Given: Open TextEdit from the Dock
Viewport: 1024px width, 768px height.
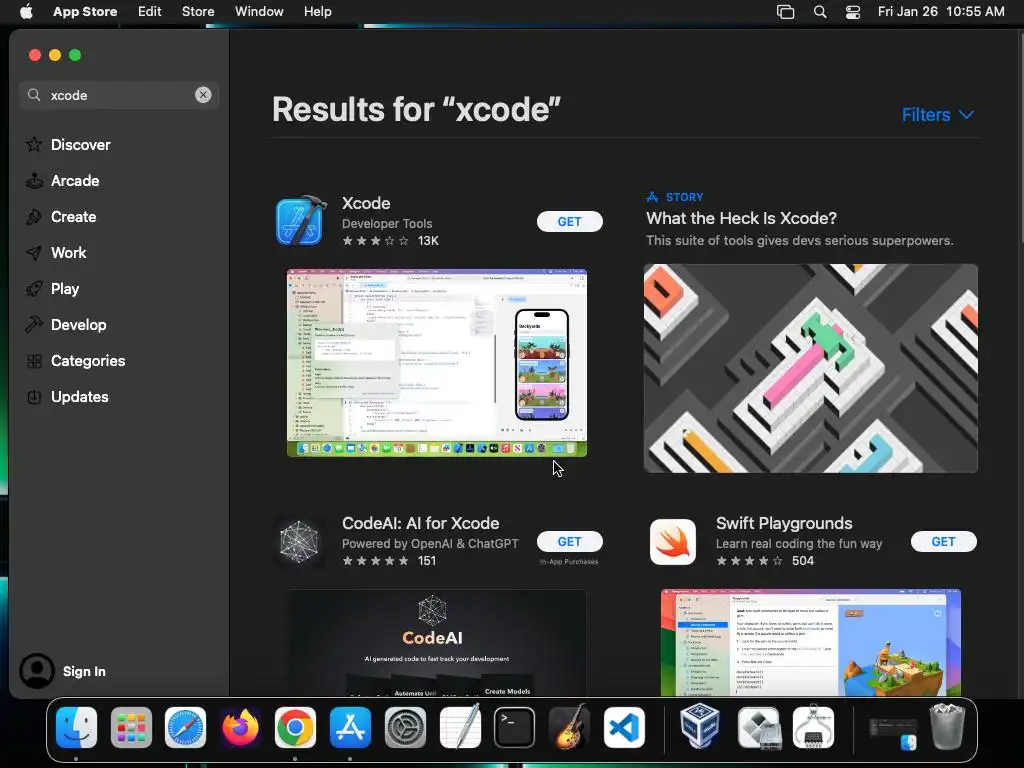Looking at the screenshot, I should click(x=460, y=727).
